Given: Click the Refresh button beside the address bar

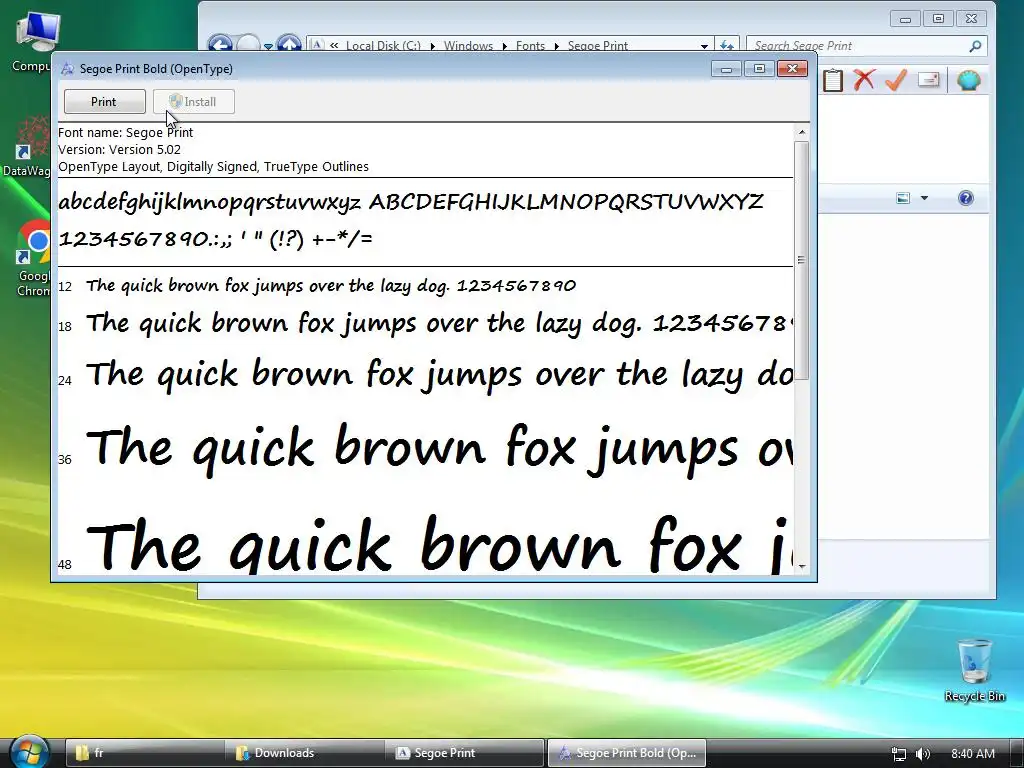Looking at the screenshot, I should tap(727, 45).
